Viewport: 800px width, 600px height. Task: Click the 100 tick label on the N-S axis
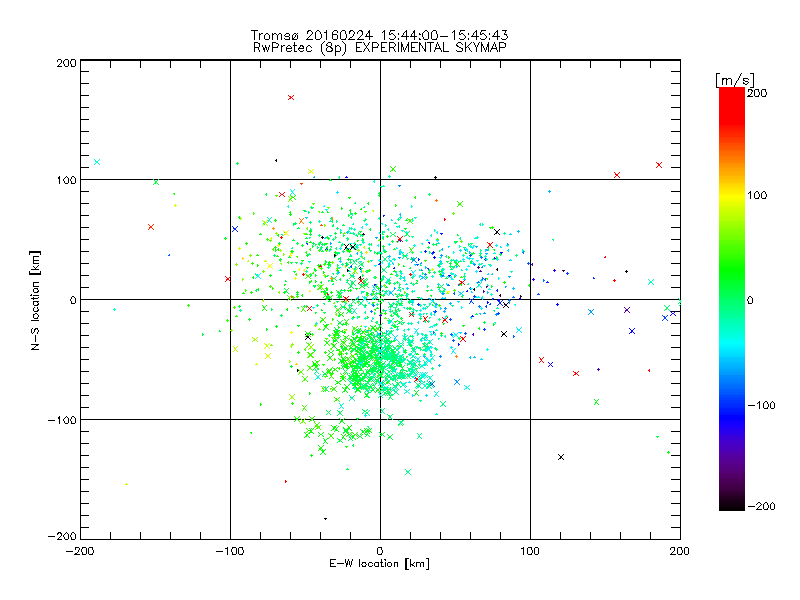[x=66, y=180]
